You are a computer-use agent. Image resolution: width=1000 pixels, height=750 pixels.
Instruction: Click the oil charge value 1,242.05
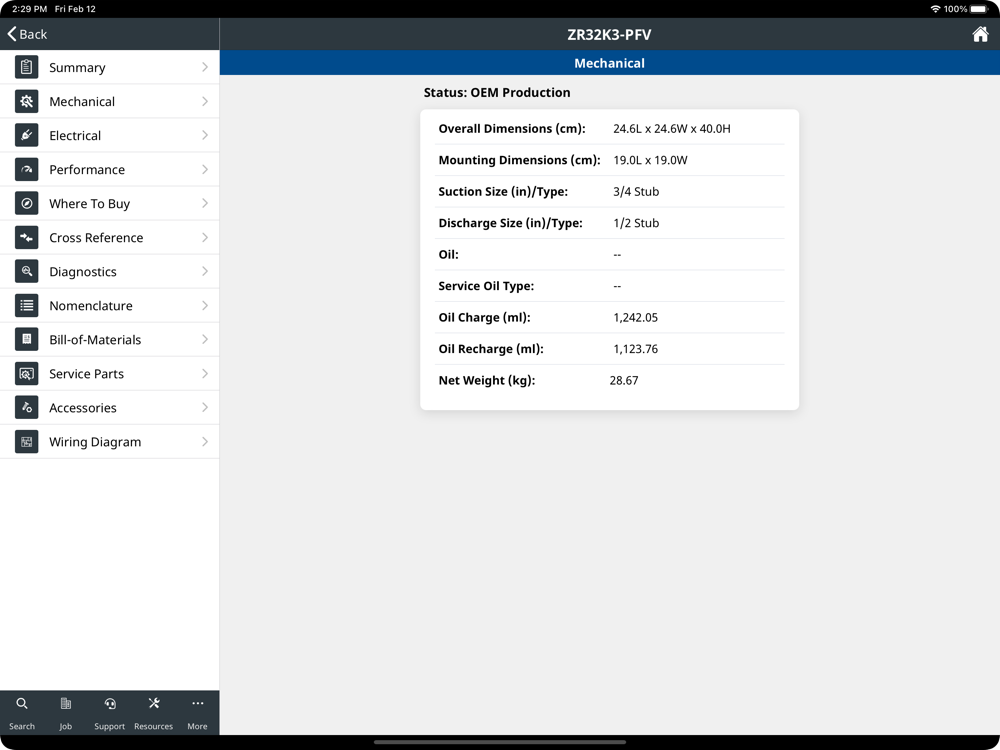635,318
